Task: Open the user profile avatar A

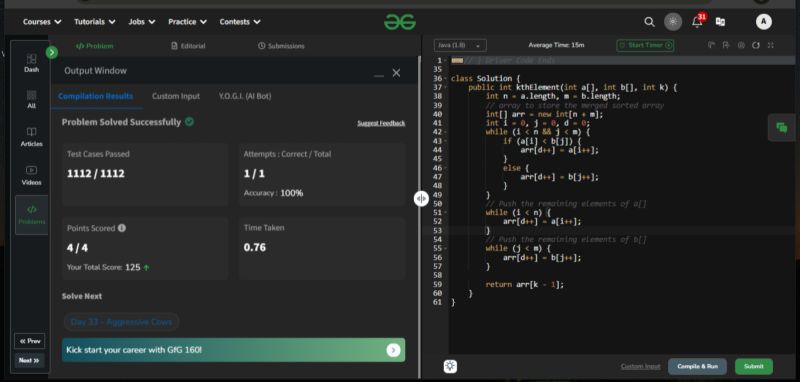Action: [763, 21]
